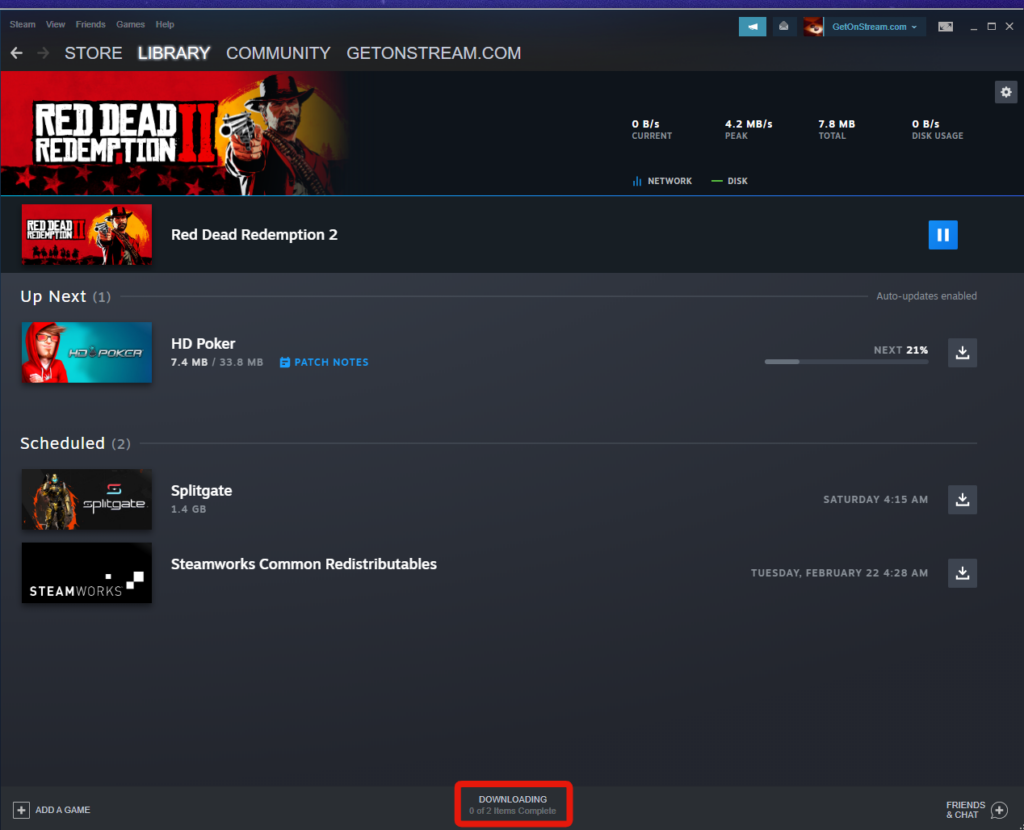Download Steamworks Common Redistributables now
Screen dimensions: 1024x830
tap(962, 573)
